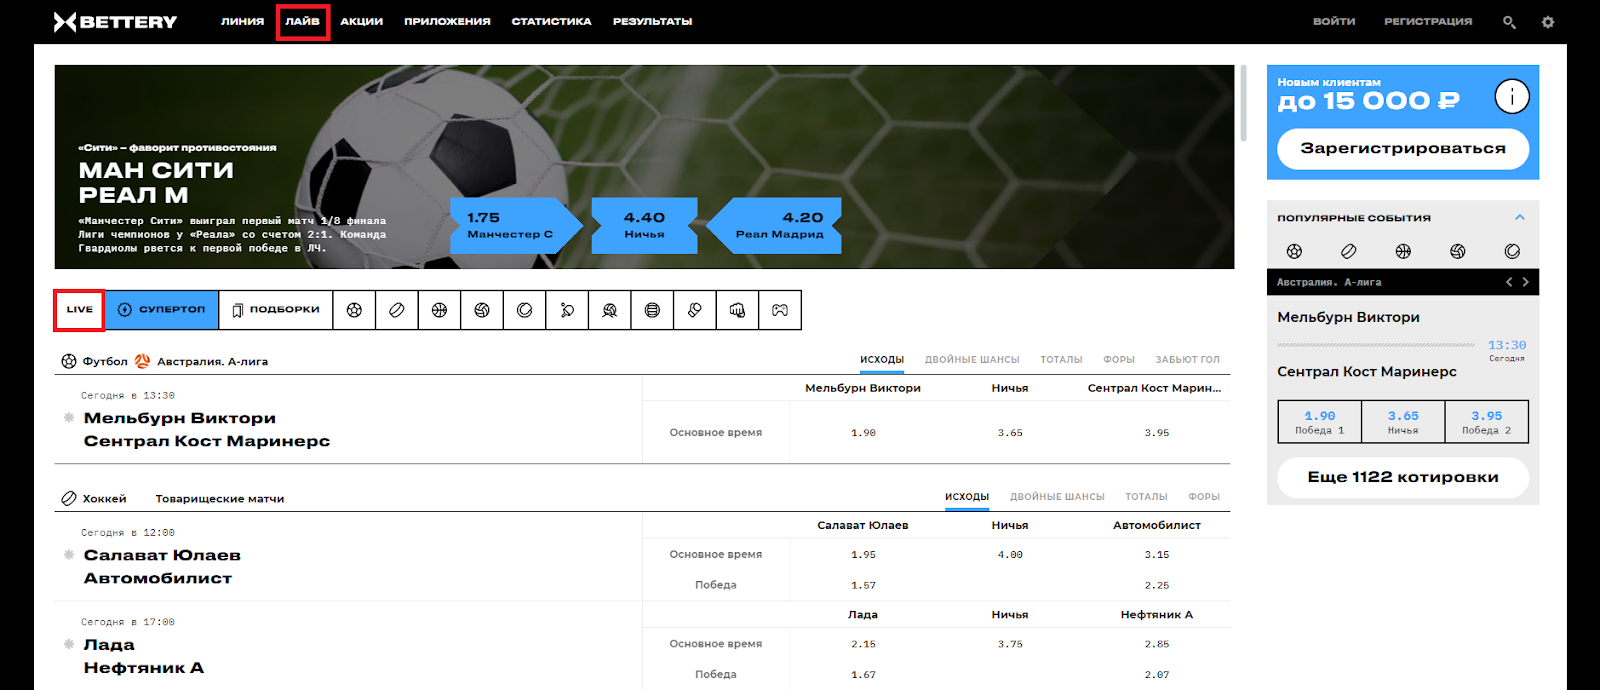Pick the table tennis sport filter

(567, 310)
